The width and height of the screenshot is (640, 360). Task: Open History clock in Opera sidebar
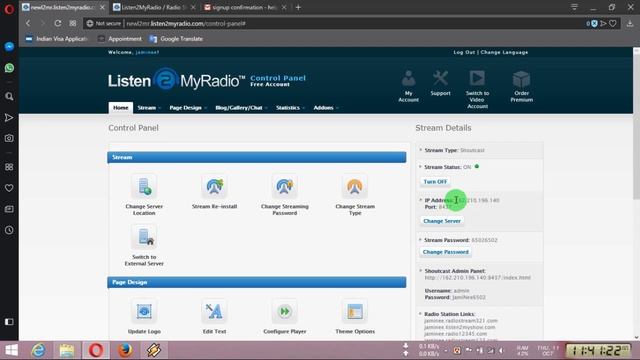click(x=9, y=230)
